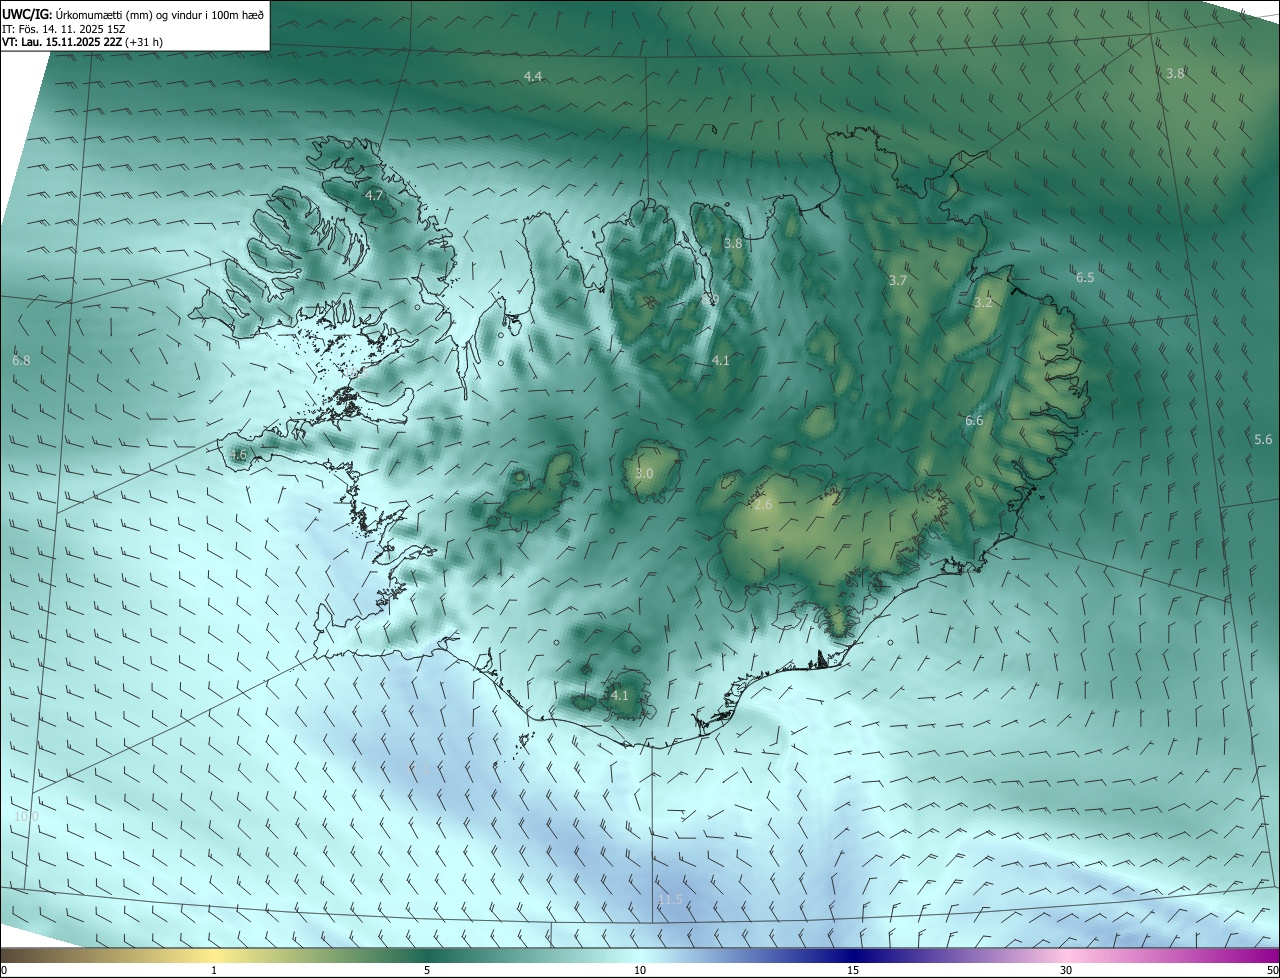Click the '30' tick label on the color scale
1280x978 pixels.
pyautogui.click(x=1066, y=970)
